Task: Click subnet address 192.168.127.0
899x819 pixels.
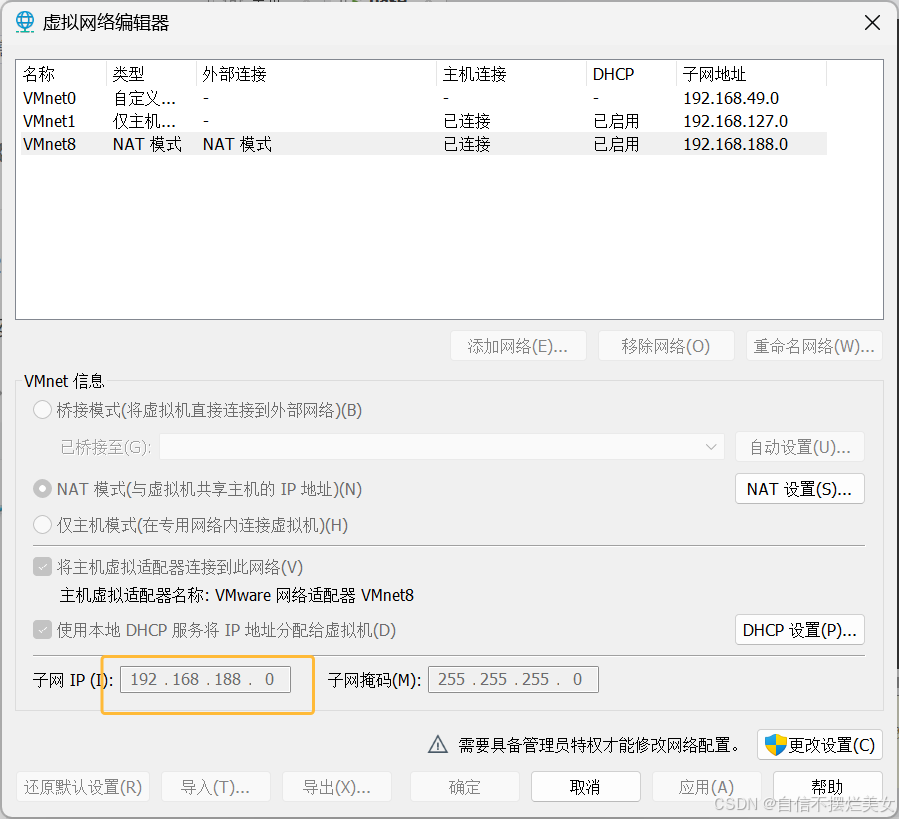Action: click(x=736, y=121)
